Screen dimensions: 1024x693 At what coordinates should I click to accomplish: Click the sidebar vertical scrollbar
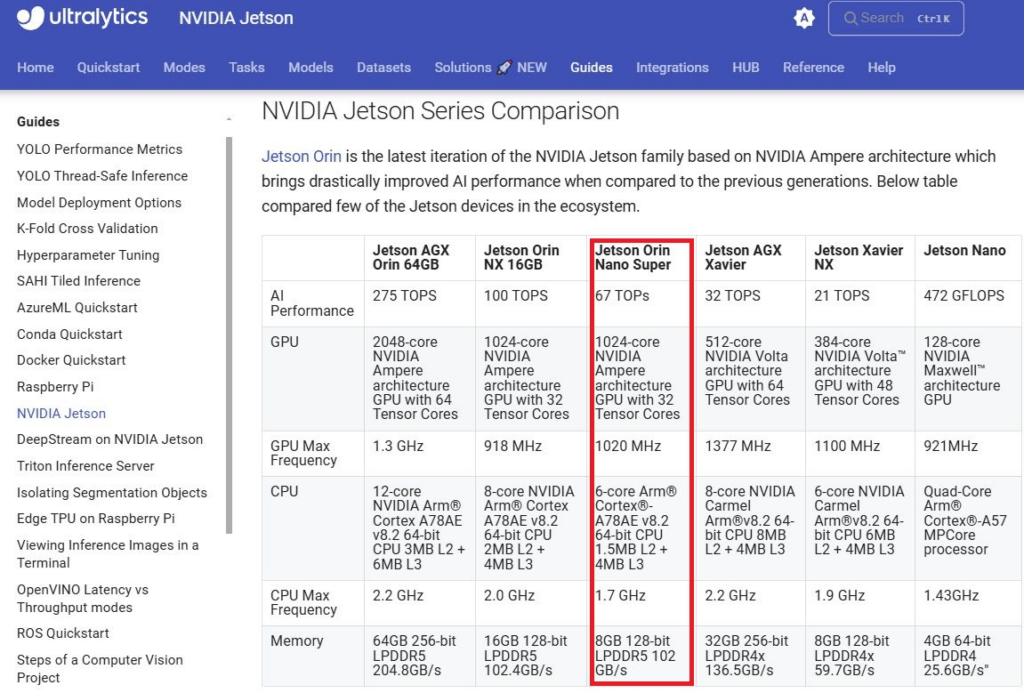[229, 335]
